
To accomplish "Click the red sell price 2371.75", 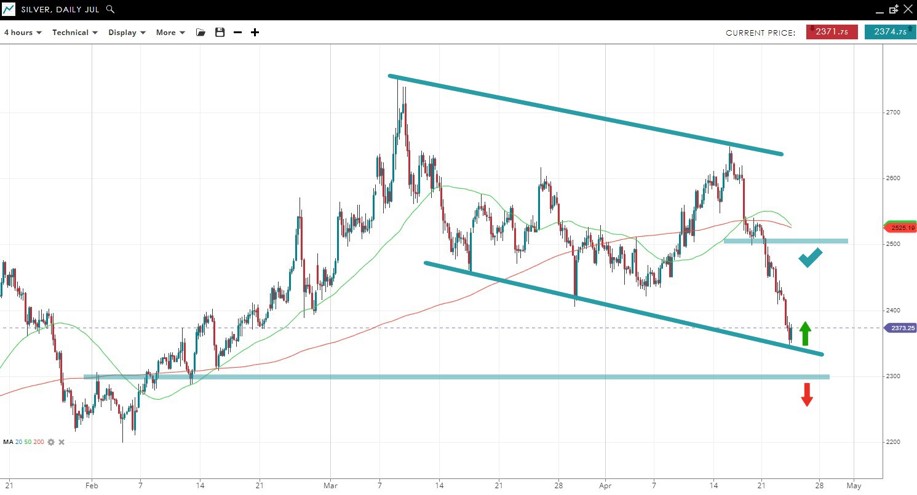I will 832,32.
